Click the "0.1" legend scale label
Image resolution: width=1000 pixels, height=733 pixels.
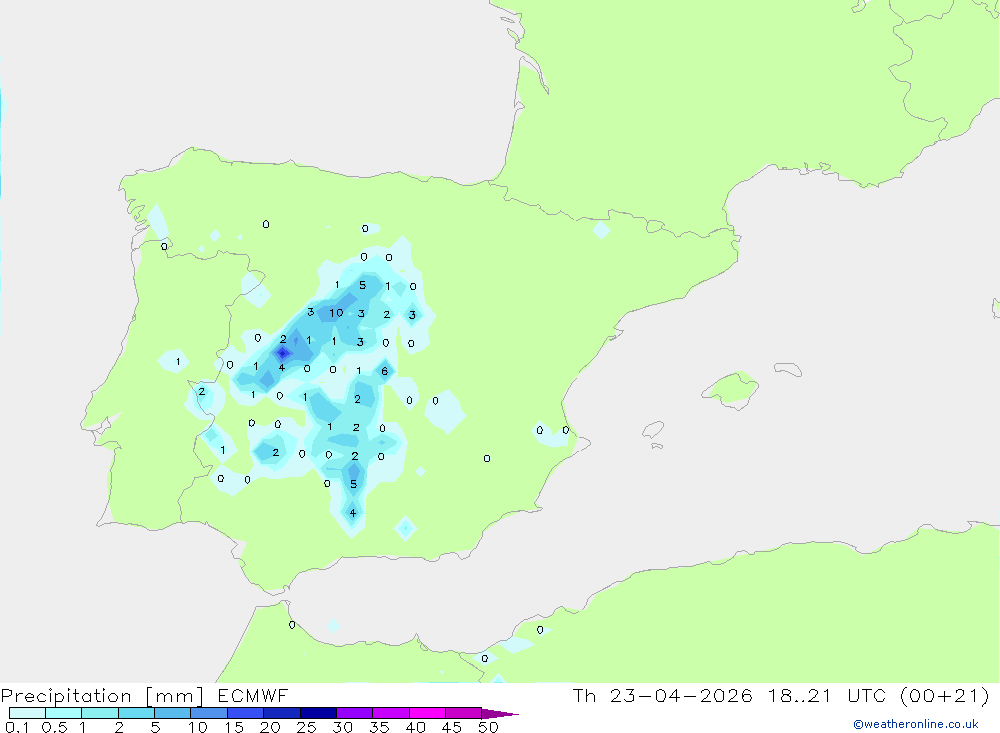[17, 727]
